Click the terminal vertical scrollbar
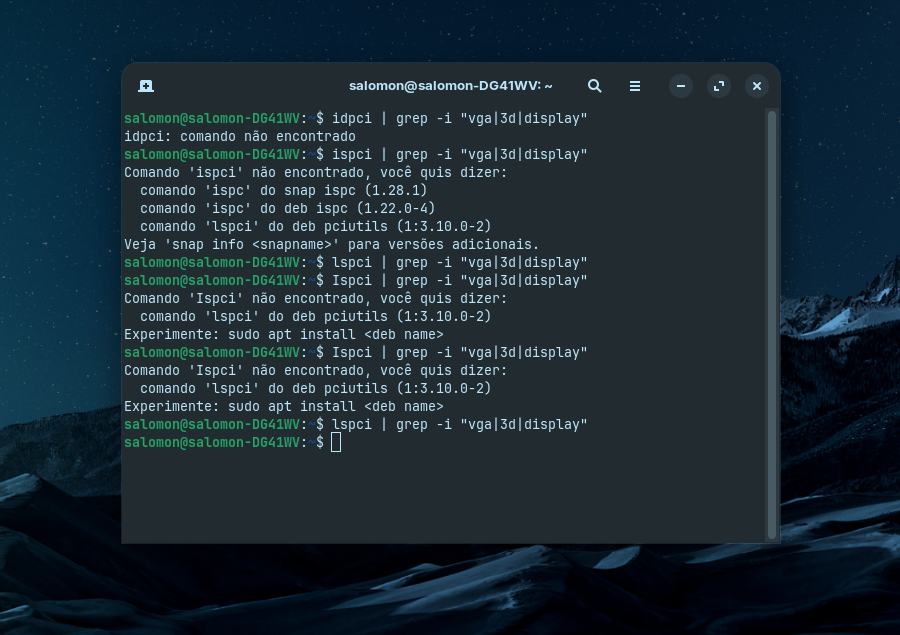This screenshot has height=635, width=900. (x=771, y=320)
